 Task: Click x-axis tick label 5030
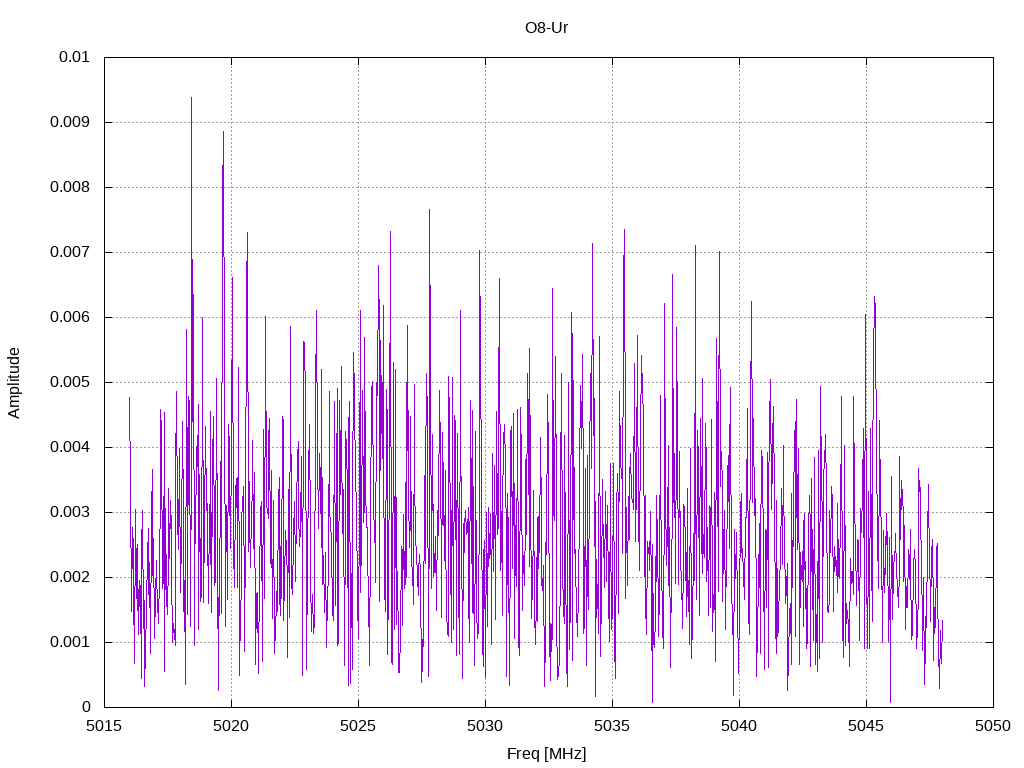point(485,726)
